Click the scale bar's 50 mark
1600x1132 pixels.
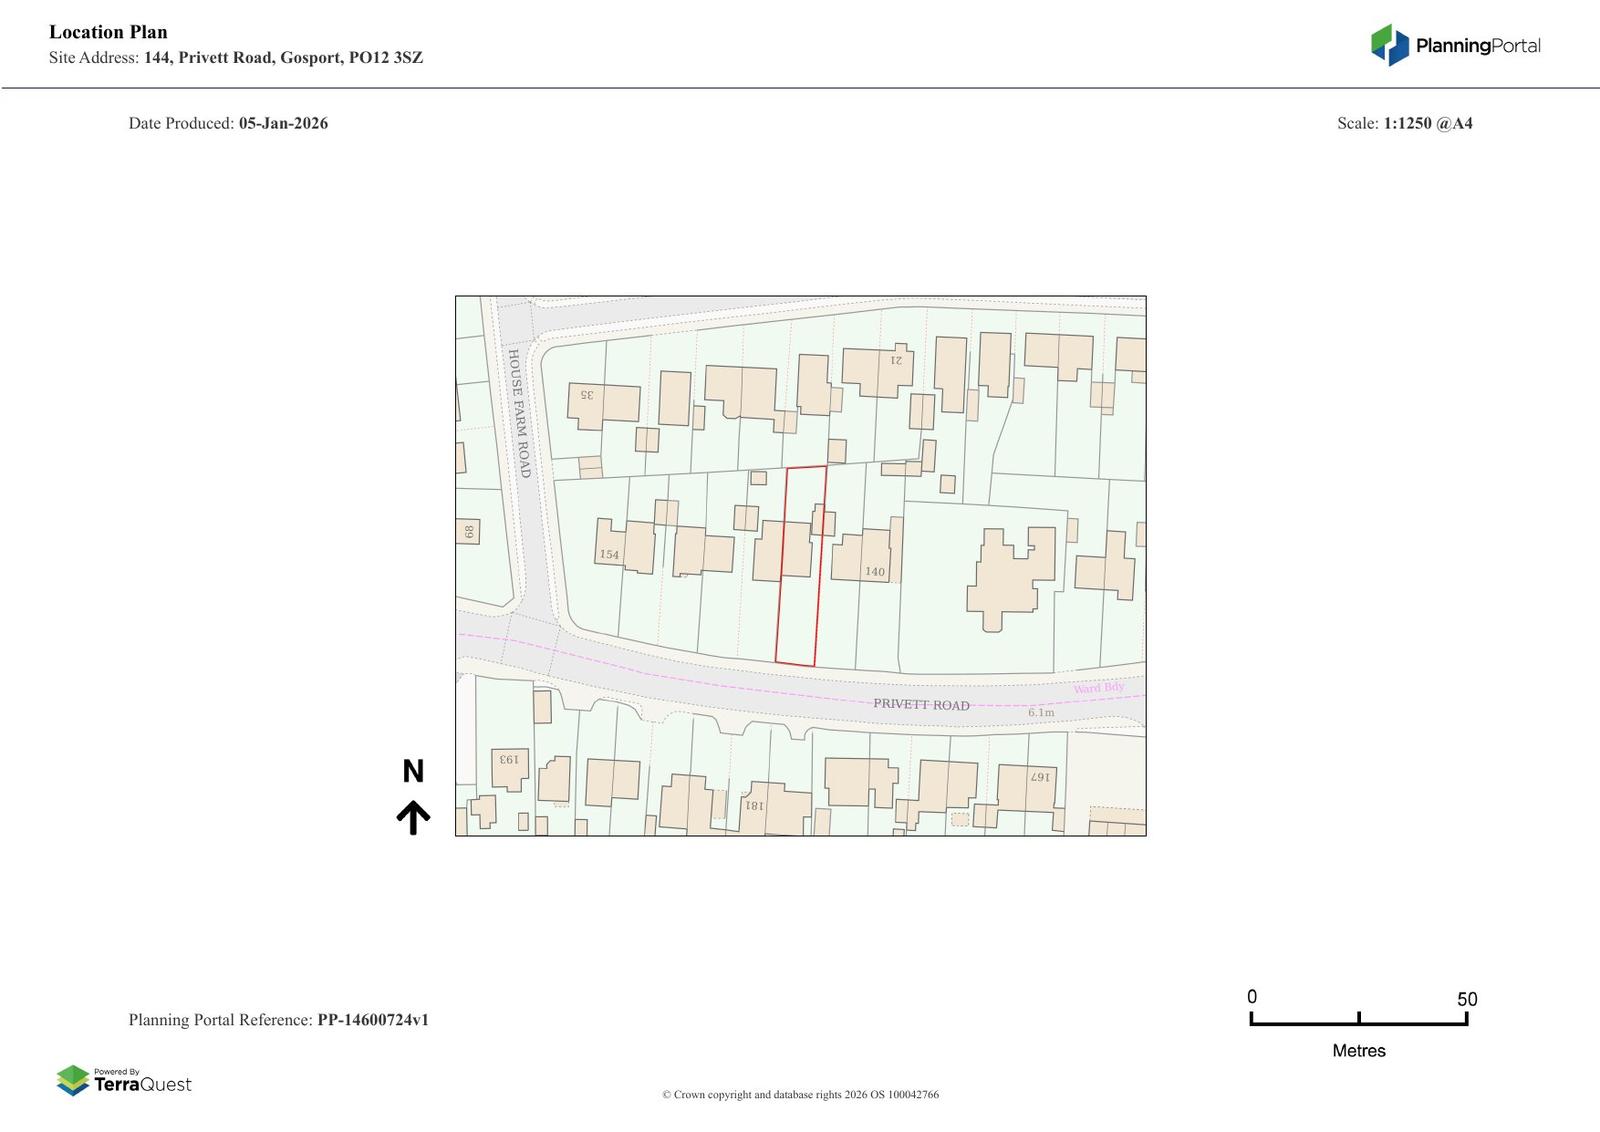coord(1466,999)
